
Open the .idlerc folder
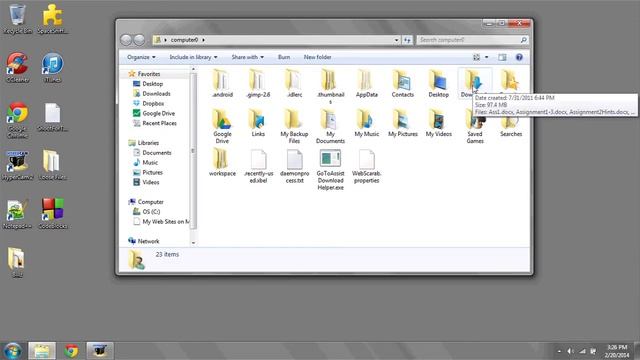pos(294,84)
